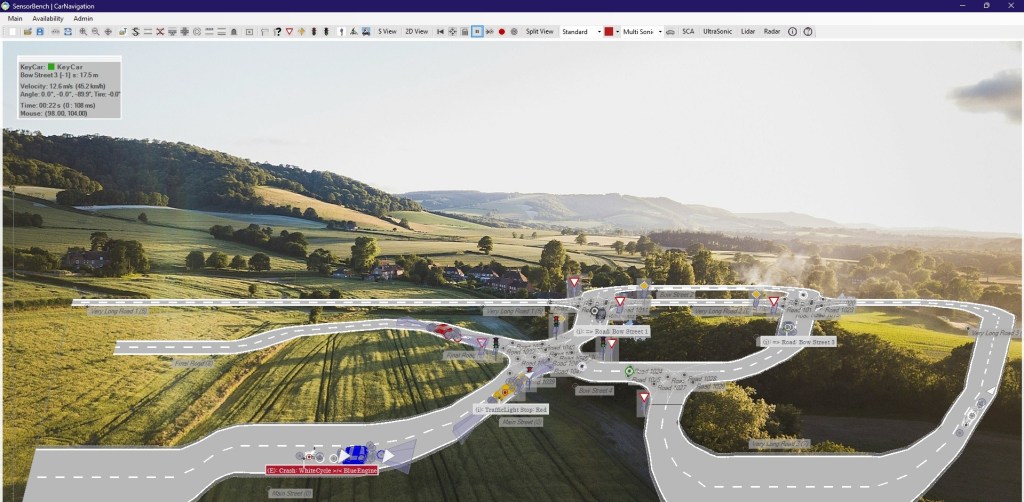
Task: Open the Standard view dropdown
Action: pyautogui.click(x=580, y=32)
